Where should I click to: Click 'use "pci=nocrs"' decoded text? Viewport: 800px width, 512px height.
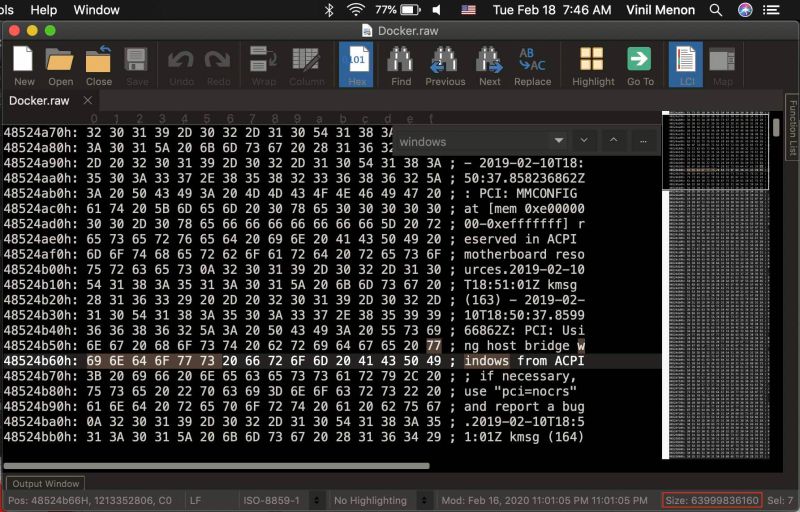pos(520,392)
